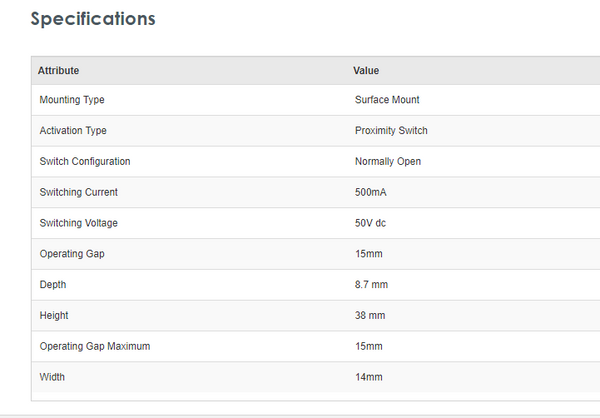
Task: Select the Switching Voltage attribute label
Action: pyautogui.click(x=78, y=223)
